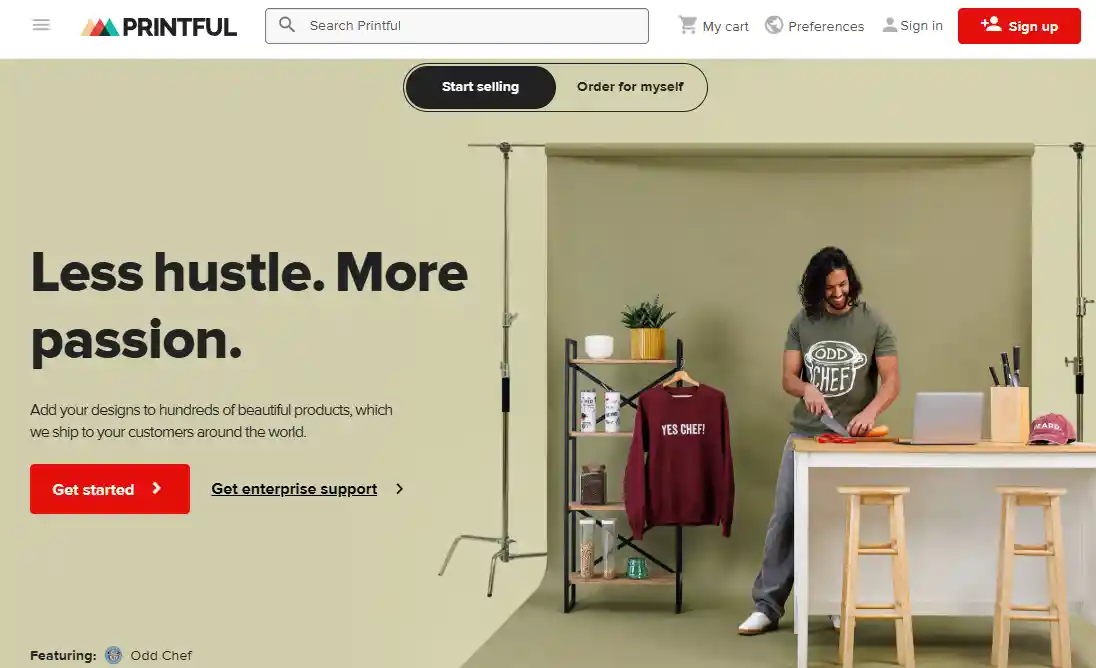Switch to Order for myself mode

tap(630, 87)
